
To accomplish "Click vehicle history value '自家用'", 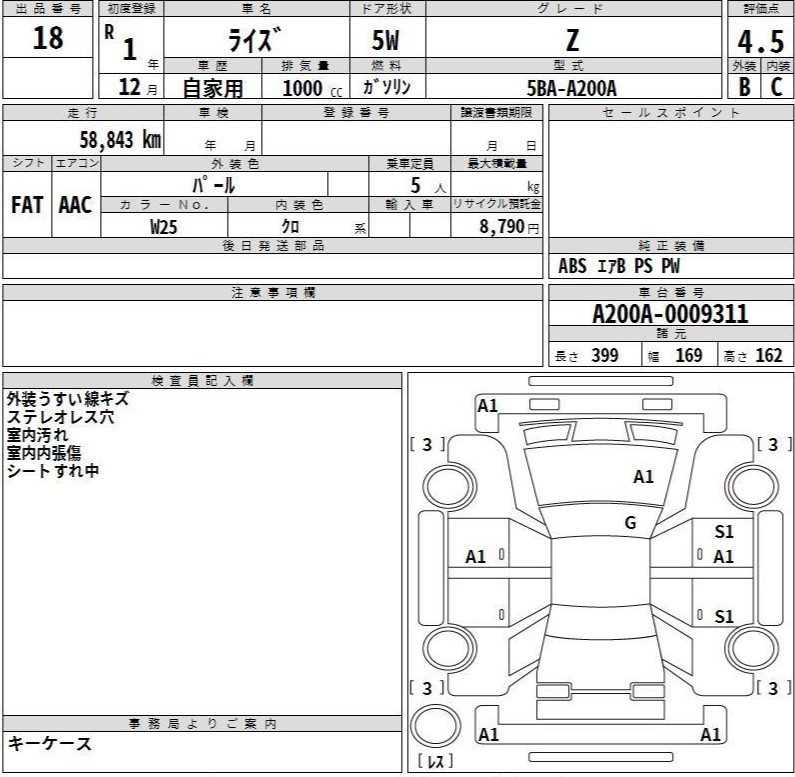I will 213,88.
